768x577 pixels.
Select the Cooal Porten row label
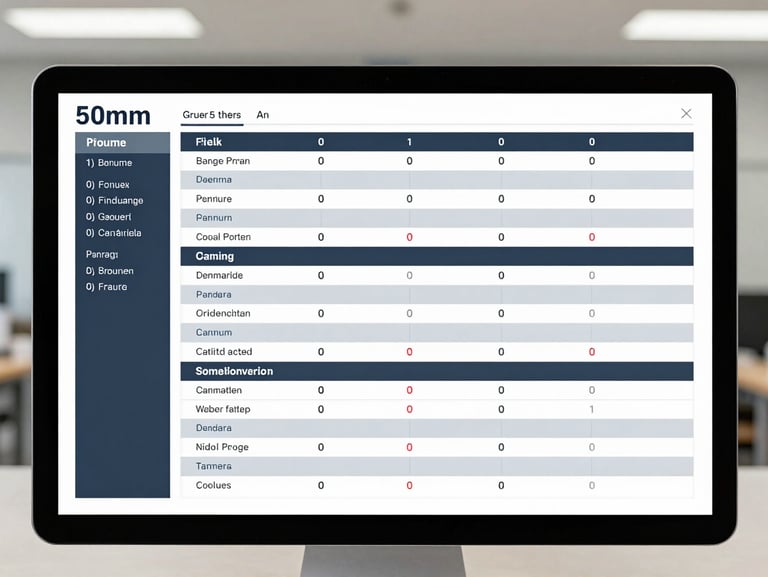tap(223, 237)
